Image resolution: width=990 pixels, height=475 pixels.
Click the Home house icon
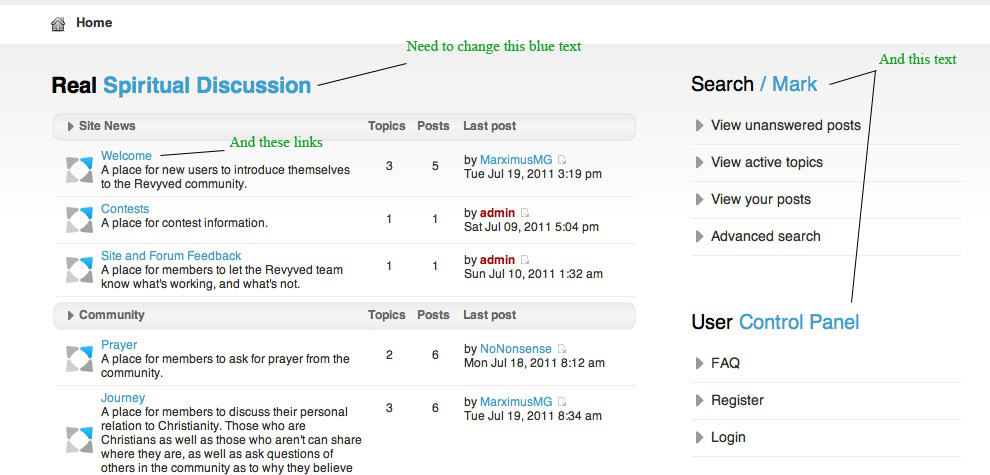pyautogui.click(x=58, y=24)
